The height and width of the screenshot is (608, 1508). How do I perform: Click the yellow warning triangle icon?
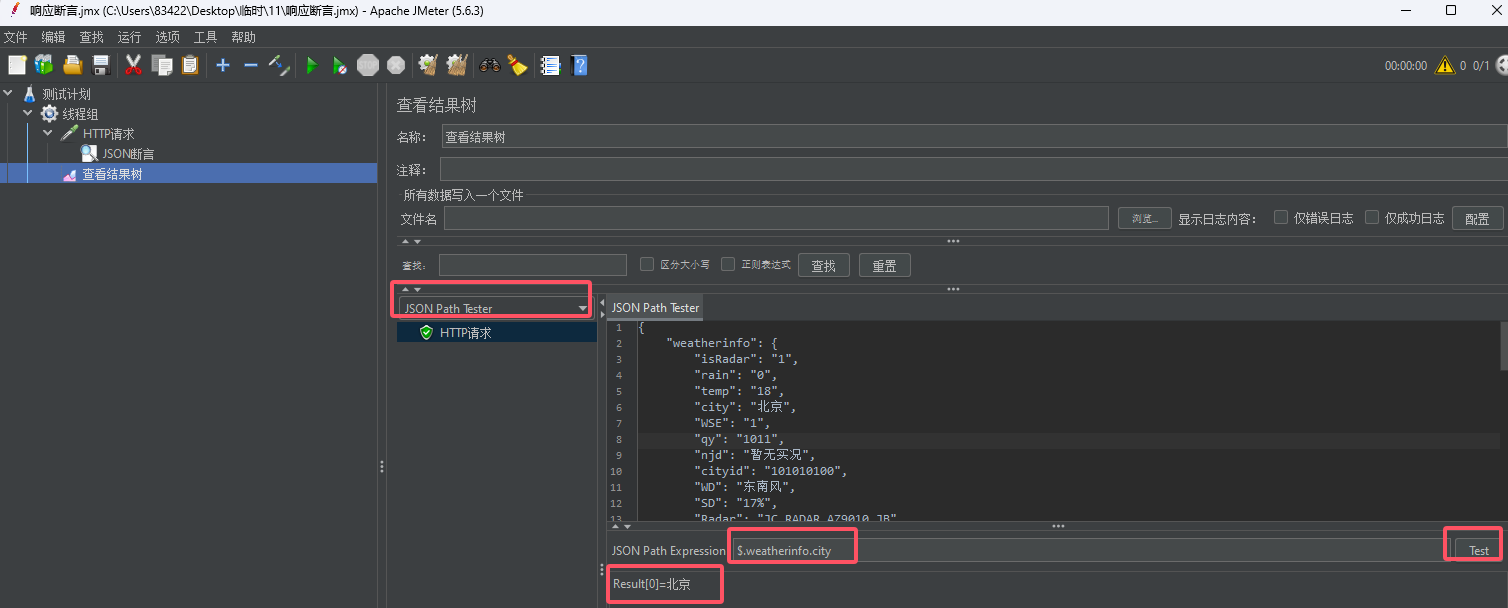click(x=1445, y=65)
